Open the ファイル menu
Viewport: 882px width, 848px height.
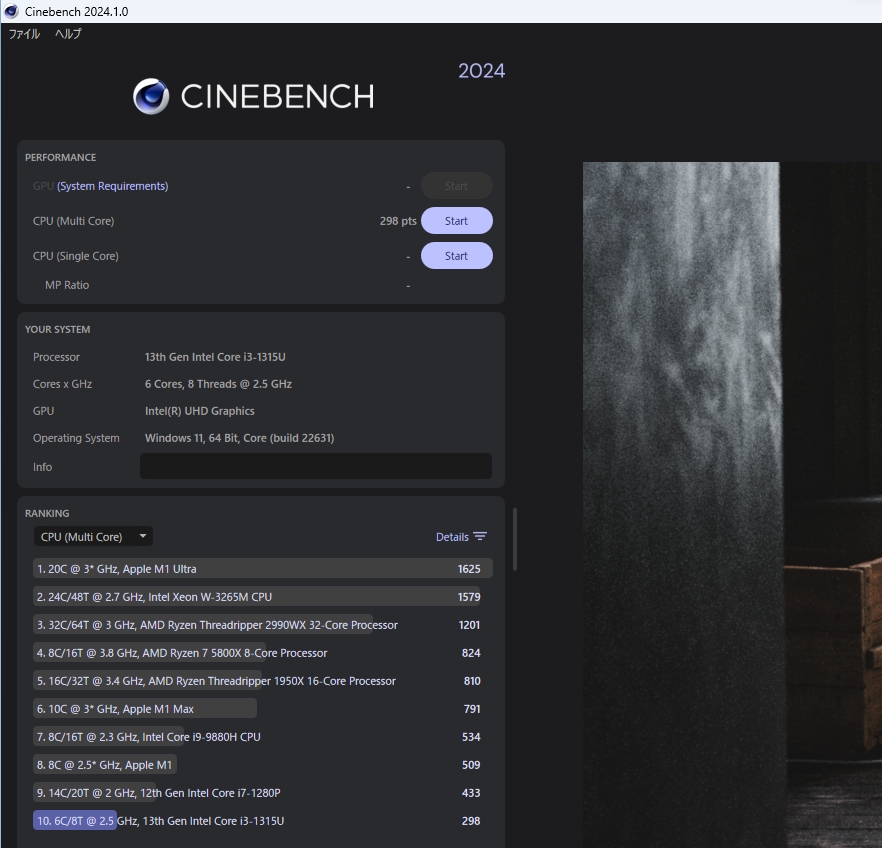coord(24,34)
